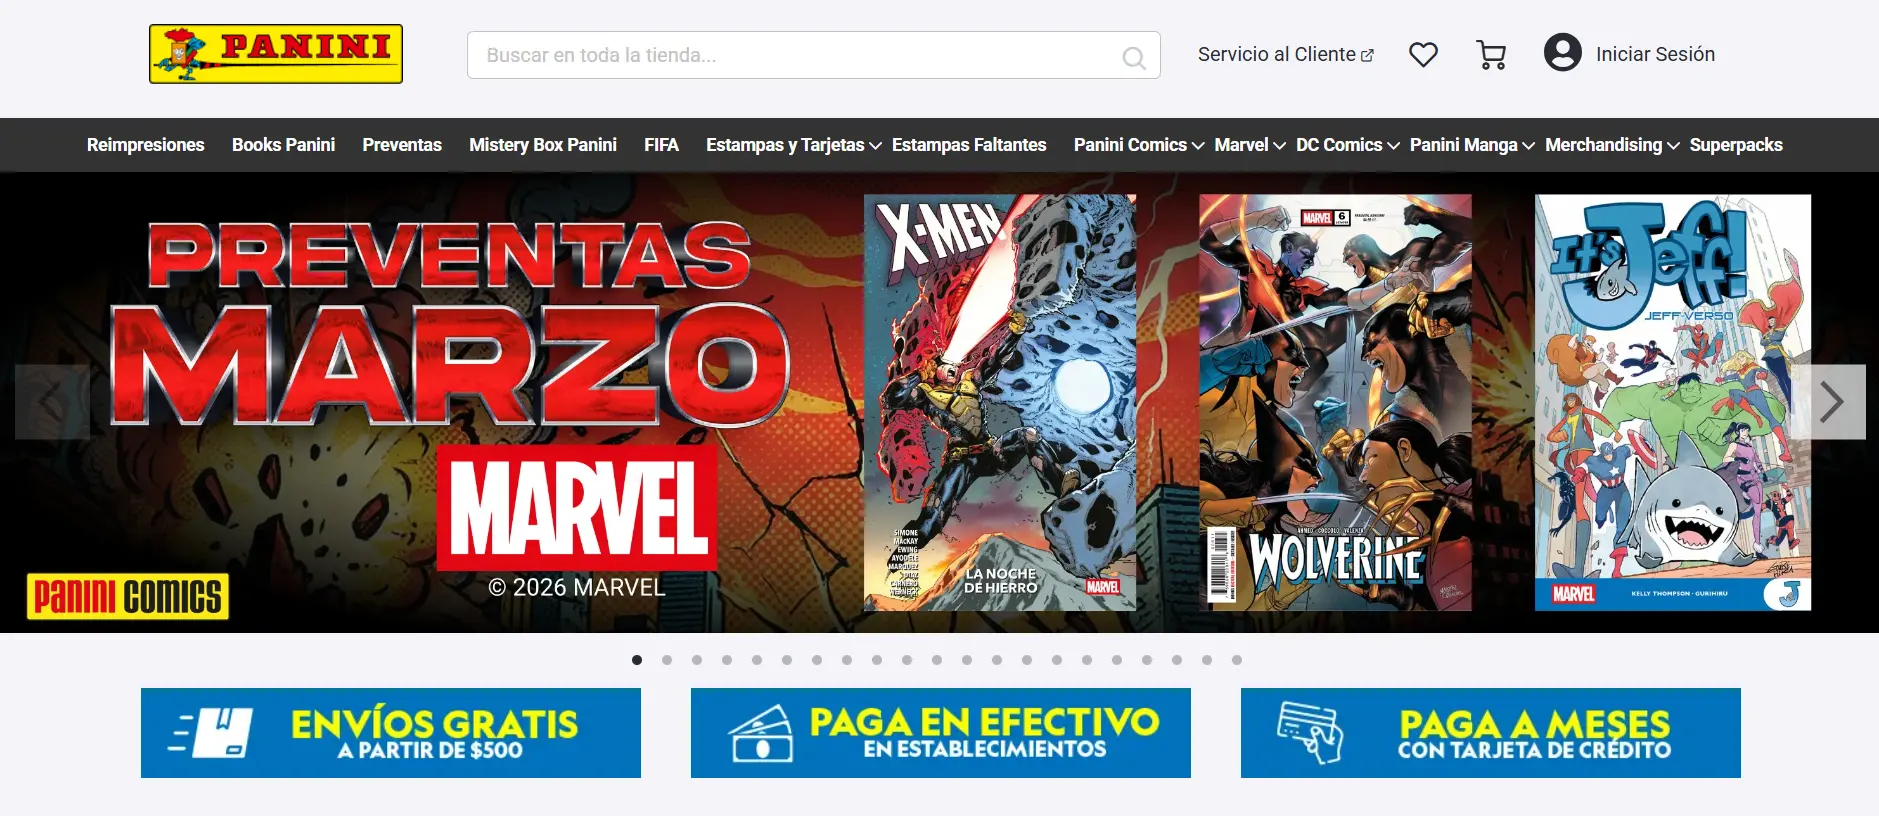This screenshot has height=816, width=1879.
Task: Open the wishlist heart icon
Action: click(1423, 54)
